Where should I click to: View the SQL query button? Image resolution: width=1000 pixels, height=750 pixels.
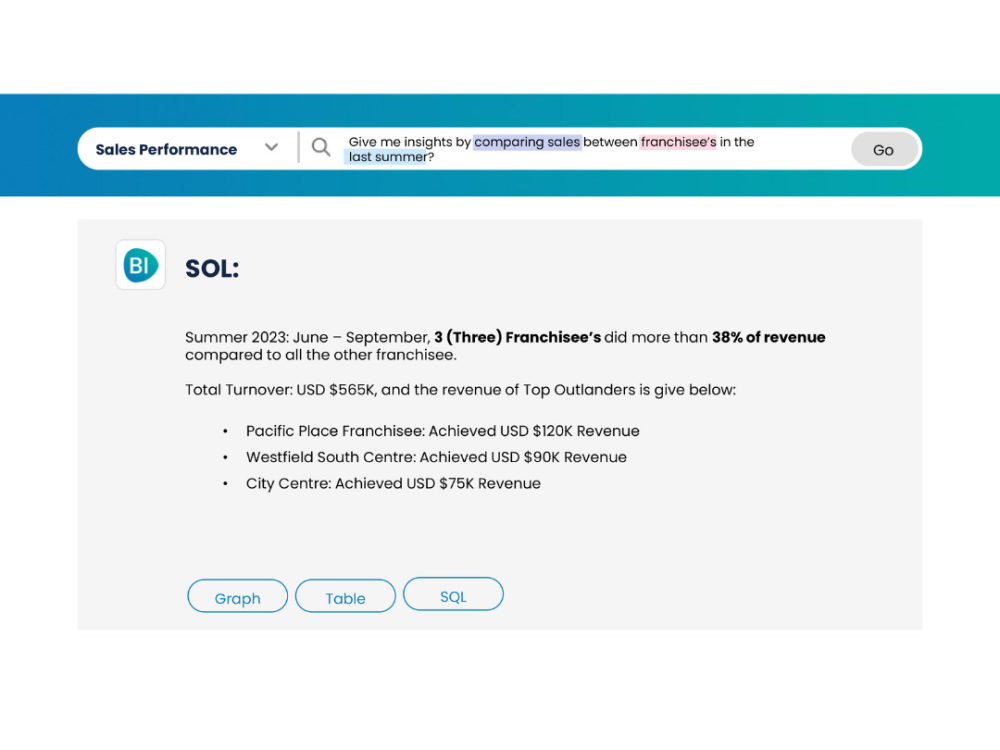(453, 594)
